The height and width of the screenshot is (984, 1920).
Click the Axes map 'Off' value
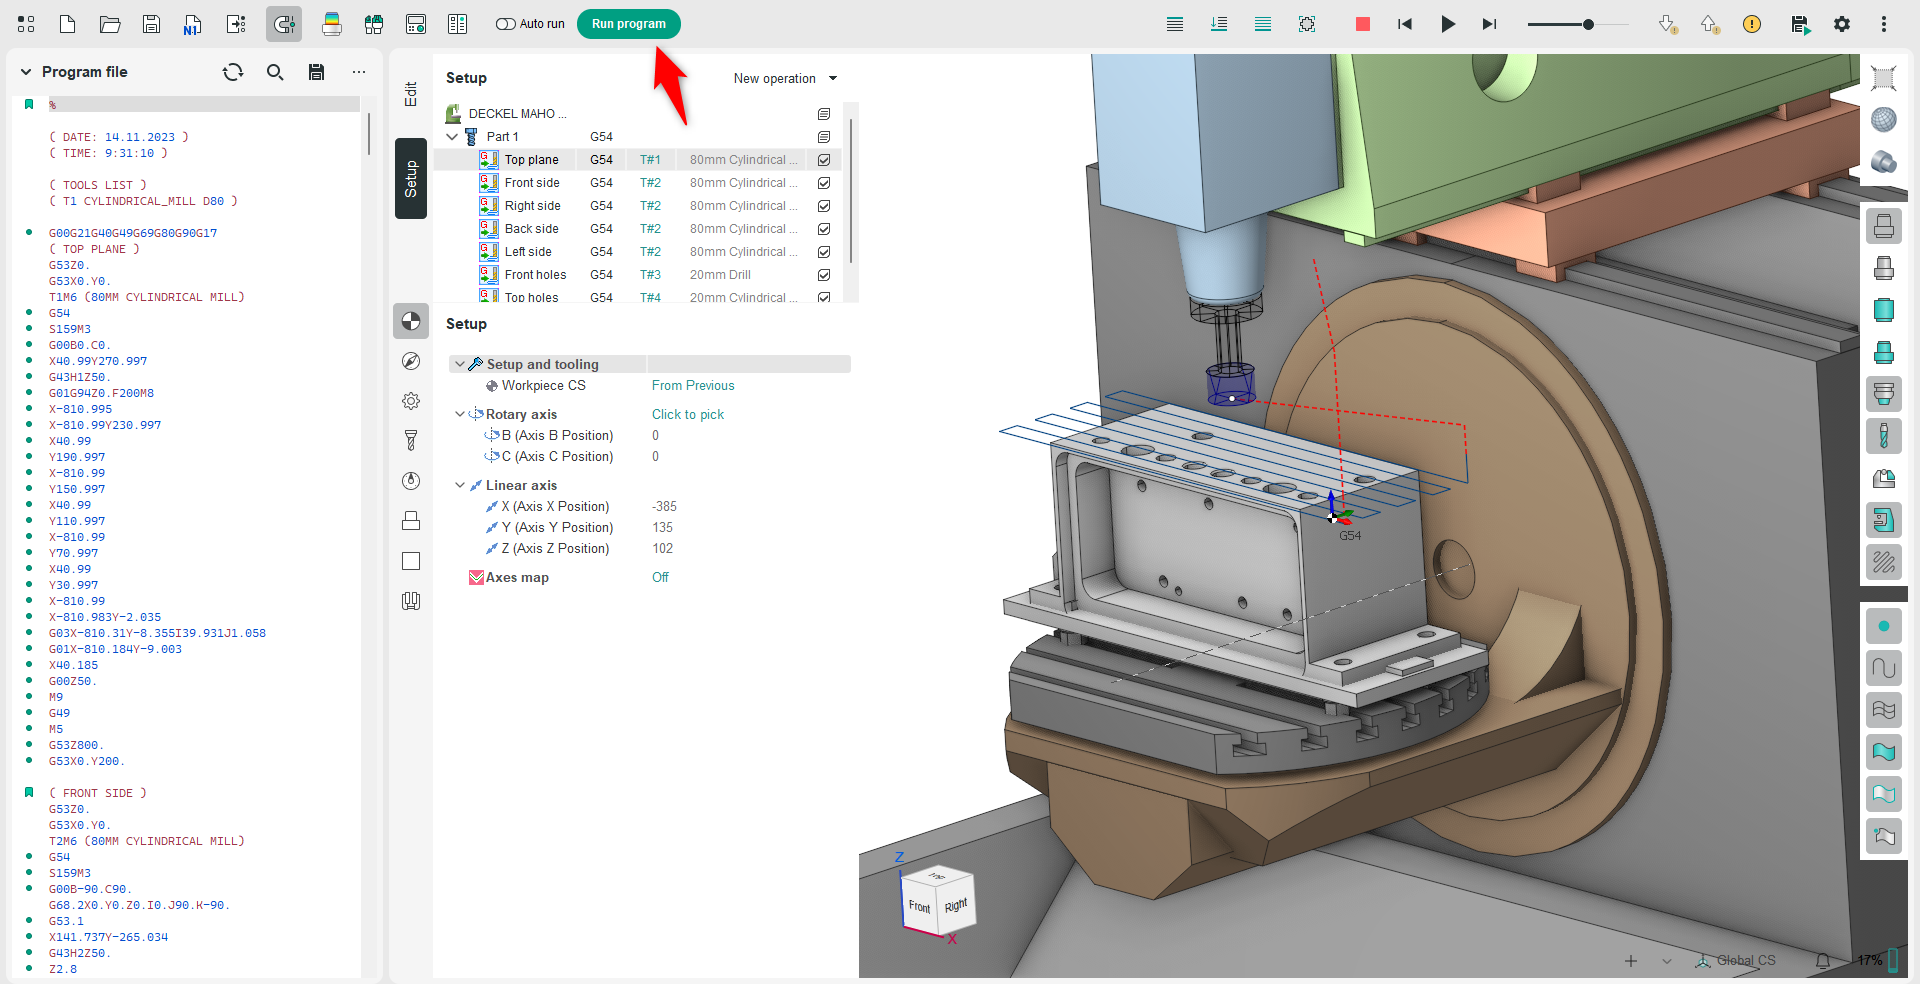660,577
